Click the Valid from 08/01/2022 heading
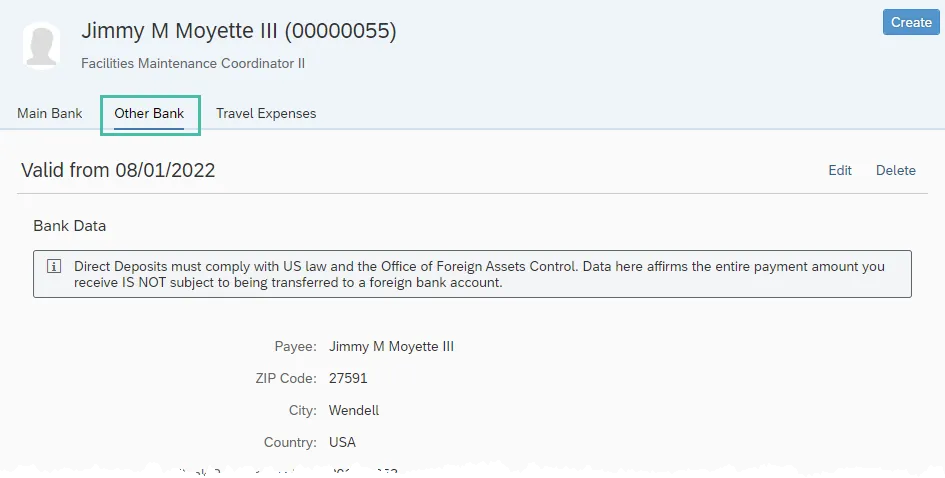The image size is (945, 478). click(118, 170)
